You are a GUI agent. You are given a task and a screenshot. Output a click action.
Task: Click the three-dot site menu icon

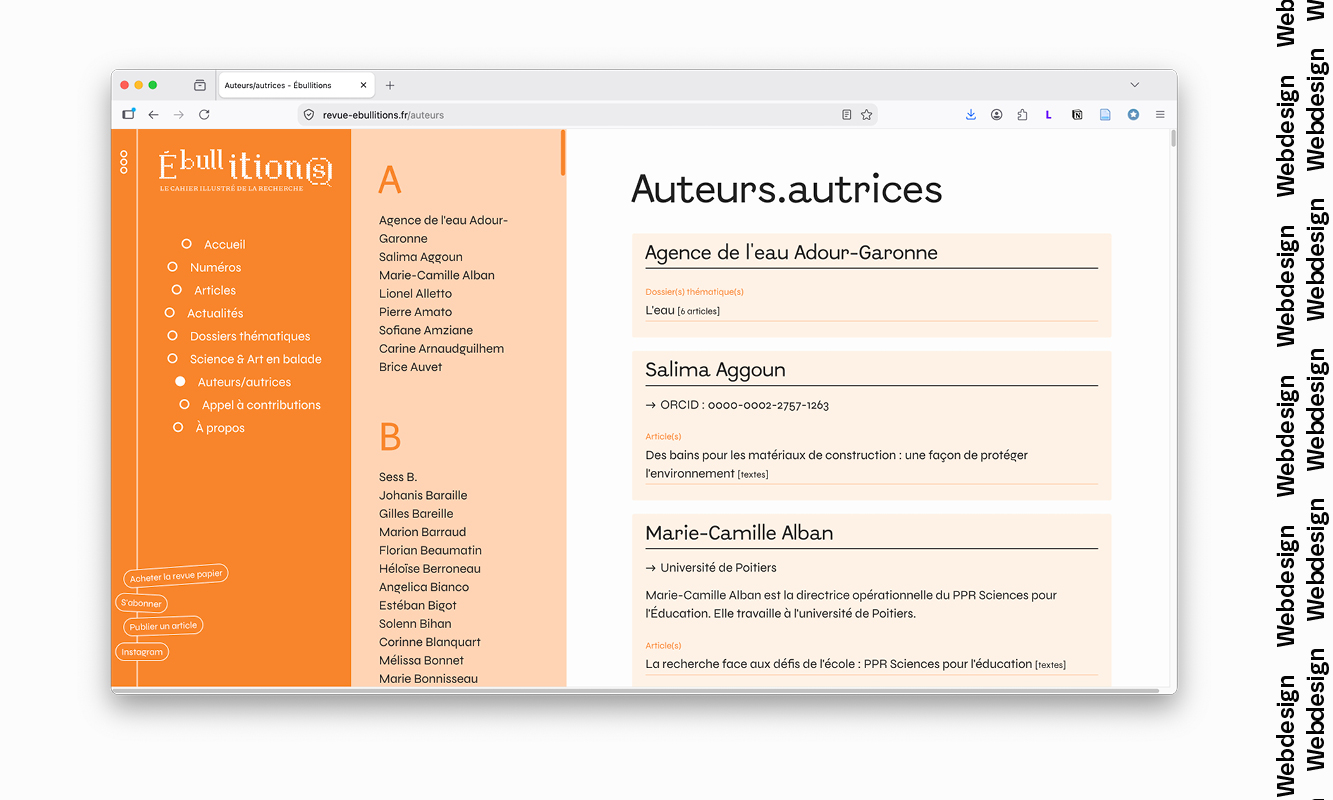(x=124, y=162)
